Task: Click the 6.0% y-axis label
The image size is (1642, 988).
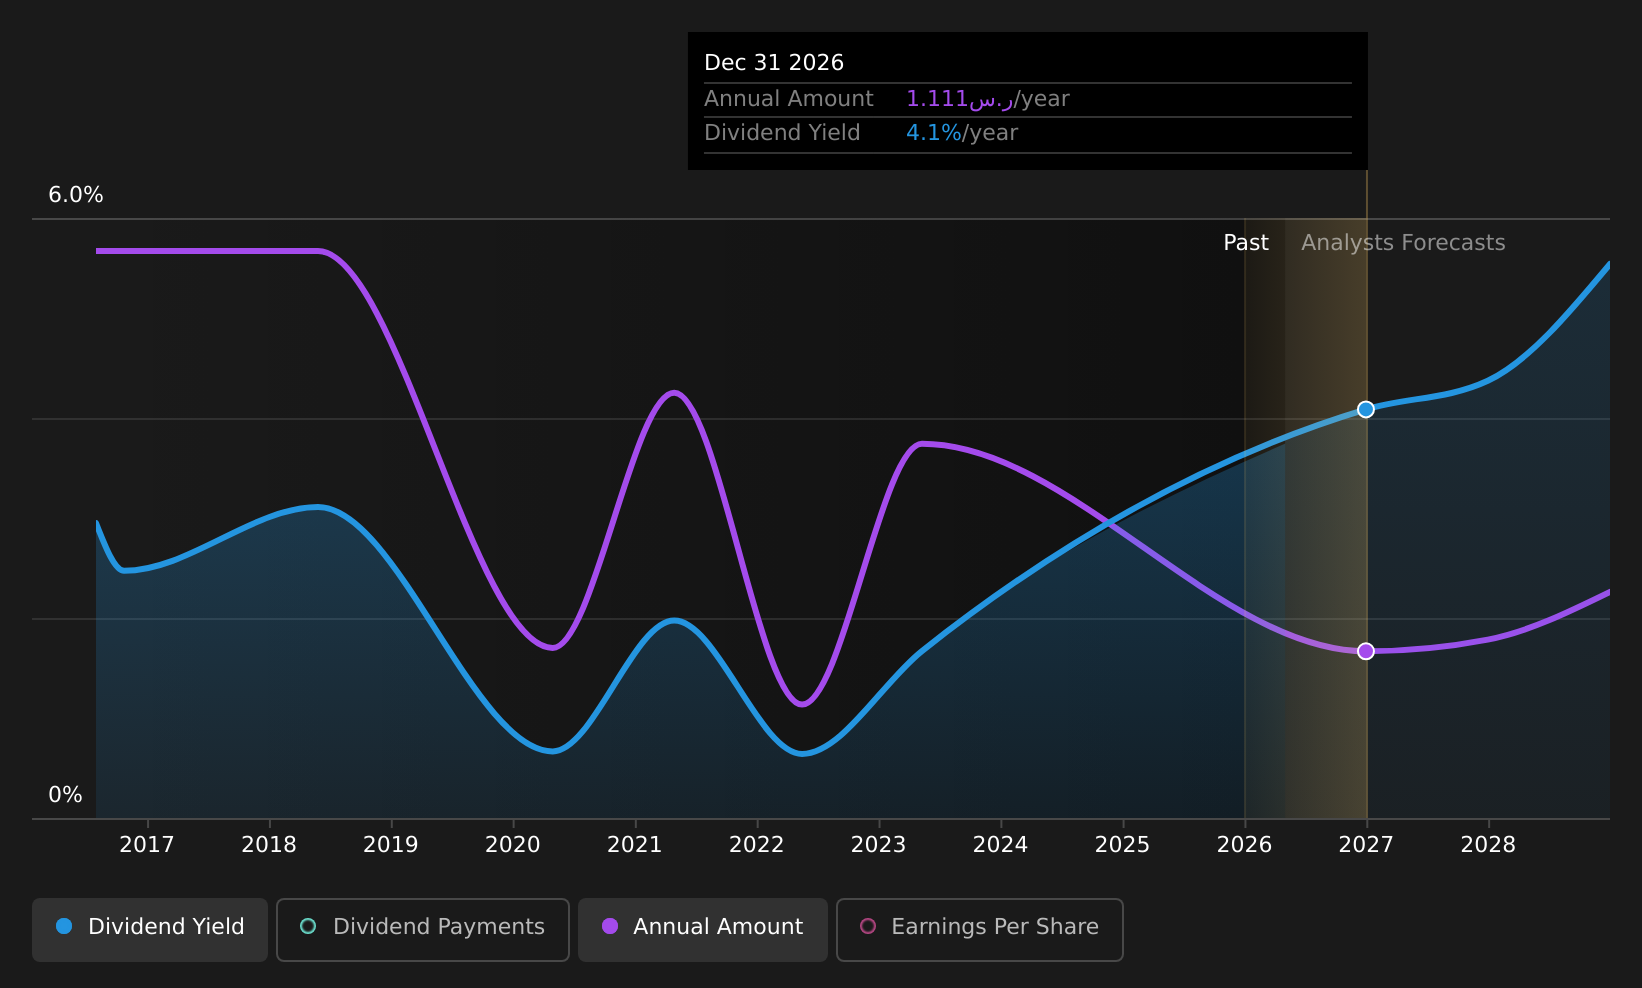Action: click(76, 195)
